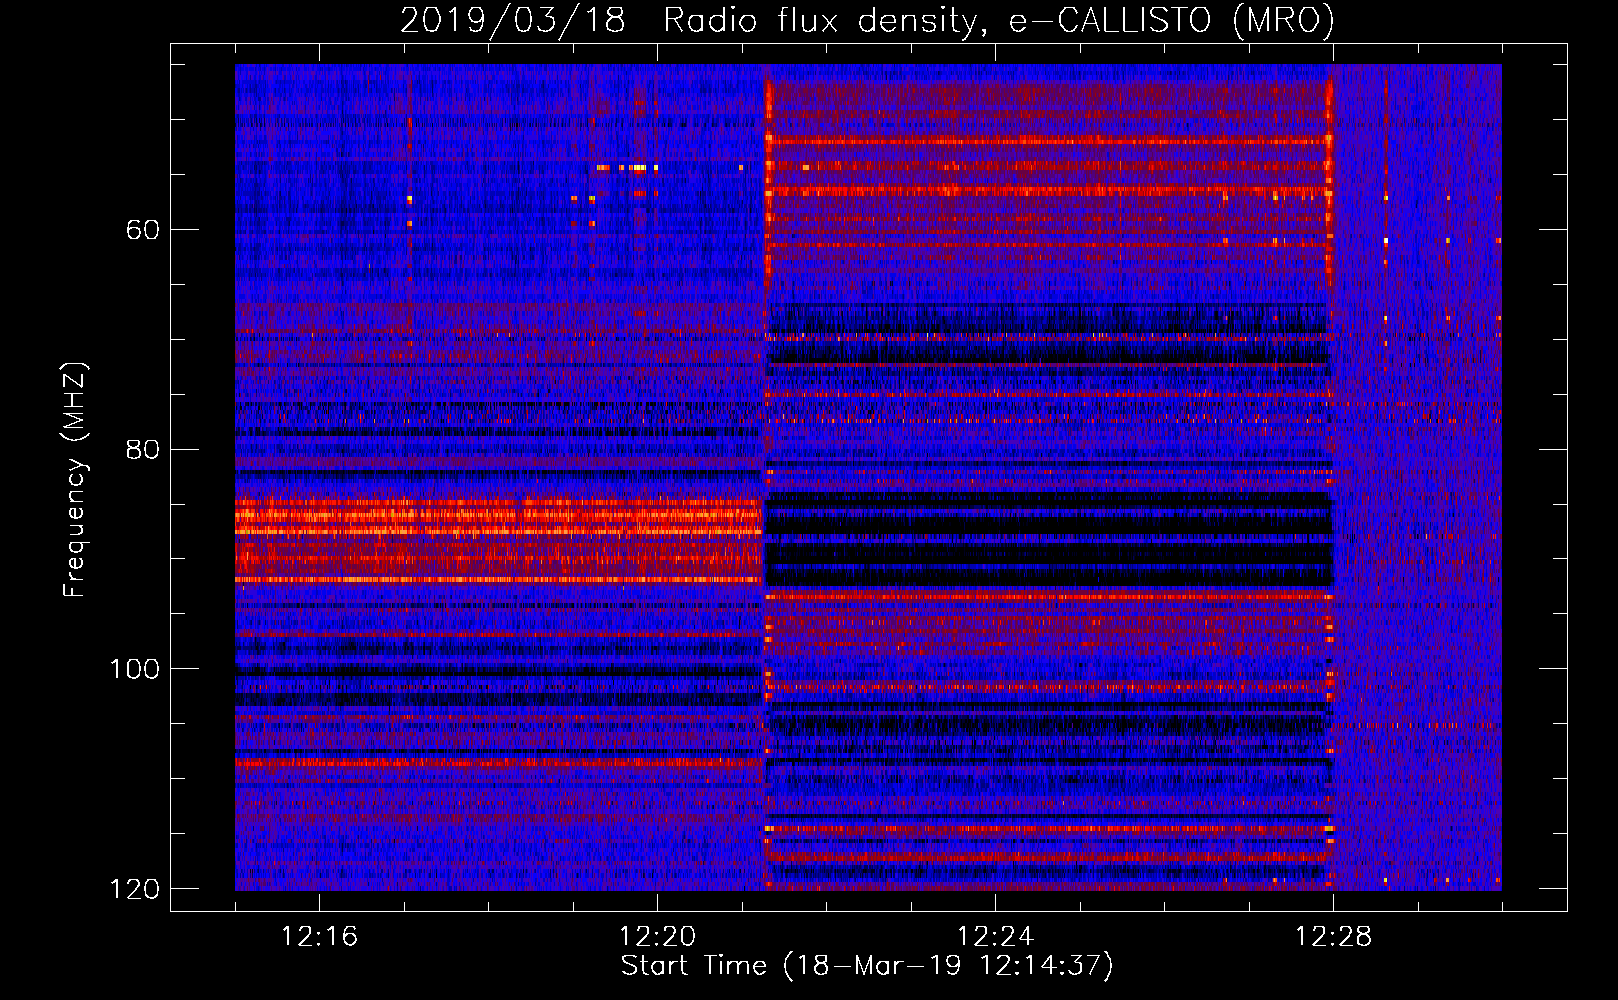The width and height of the screenshot is (1618, 1000).
Task: Click the 'Start Time (18-Mar-19 12:14:37)' label
Action: [867, 966]
